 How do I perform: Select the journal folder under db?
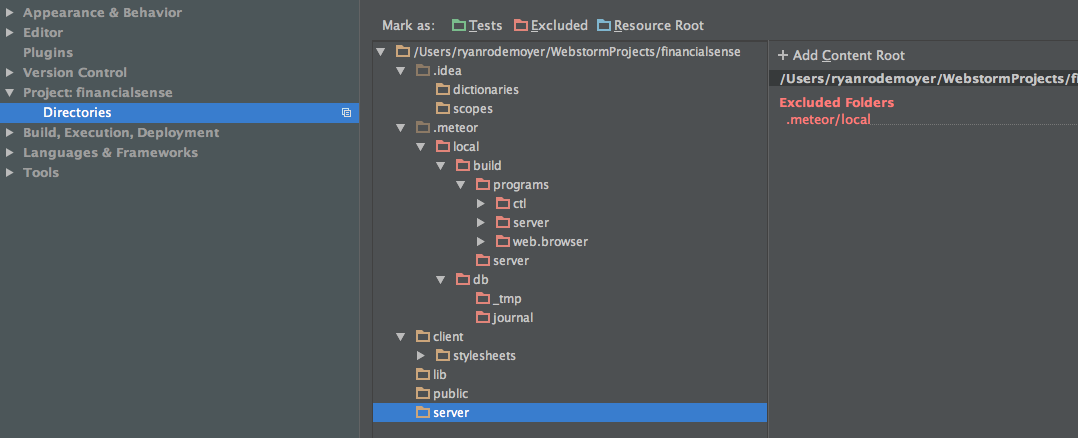(x=513, y=318)
